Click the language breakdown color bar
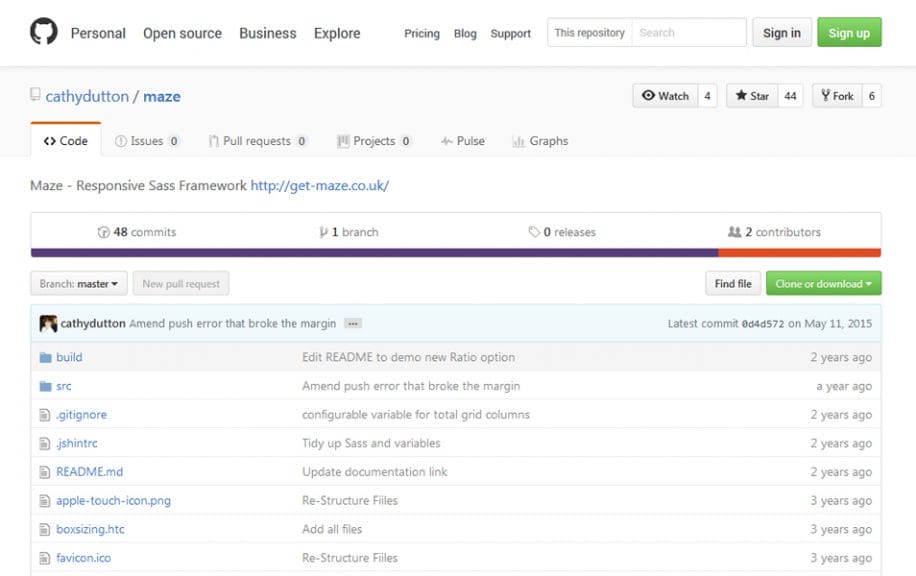The width and height of the screenshot is (916, 576). click(x=458, y=252)
